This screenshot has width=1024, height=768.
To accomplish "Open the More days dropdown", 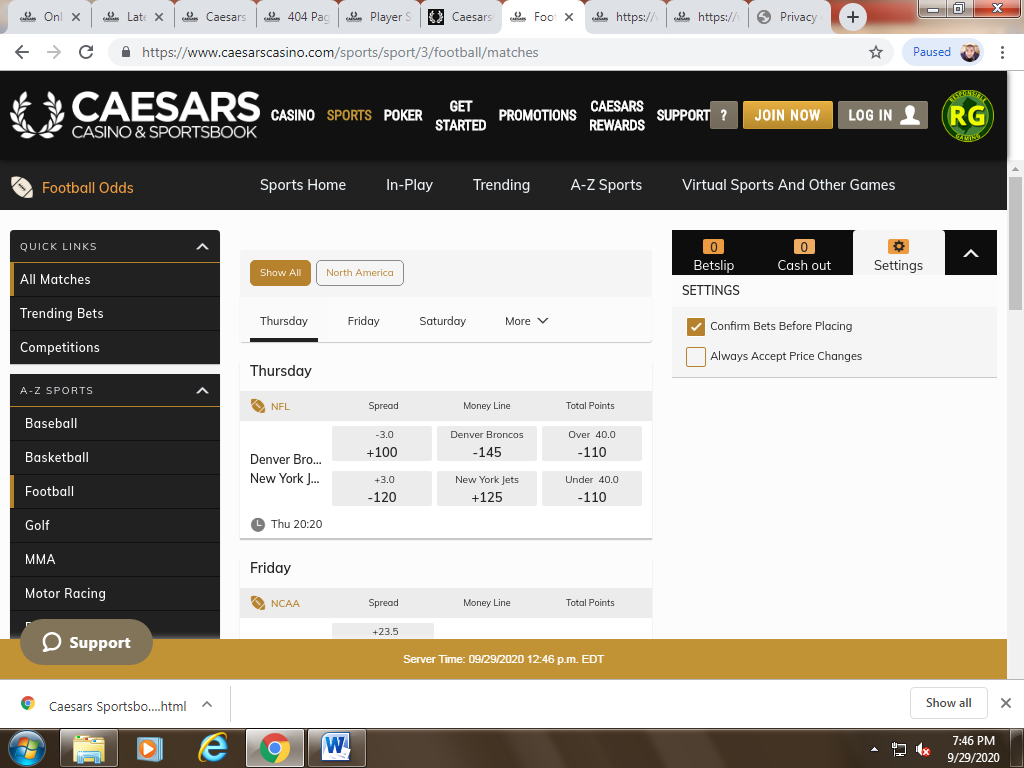I will point(527,321).
